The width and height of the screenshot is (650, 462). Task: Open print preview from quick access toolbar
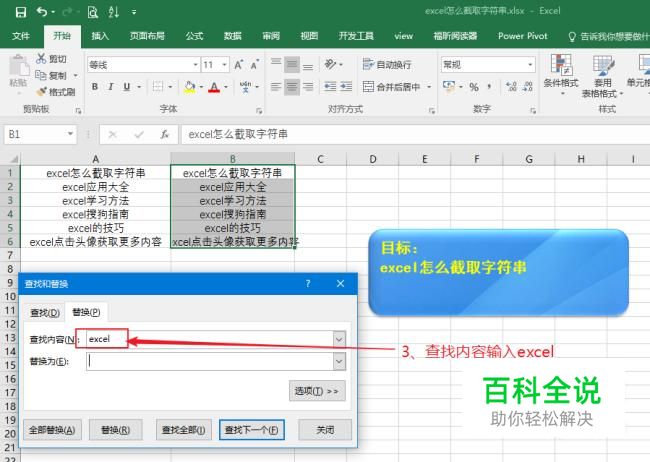[92, 12]
